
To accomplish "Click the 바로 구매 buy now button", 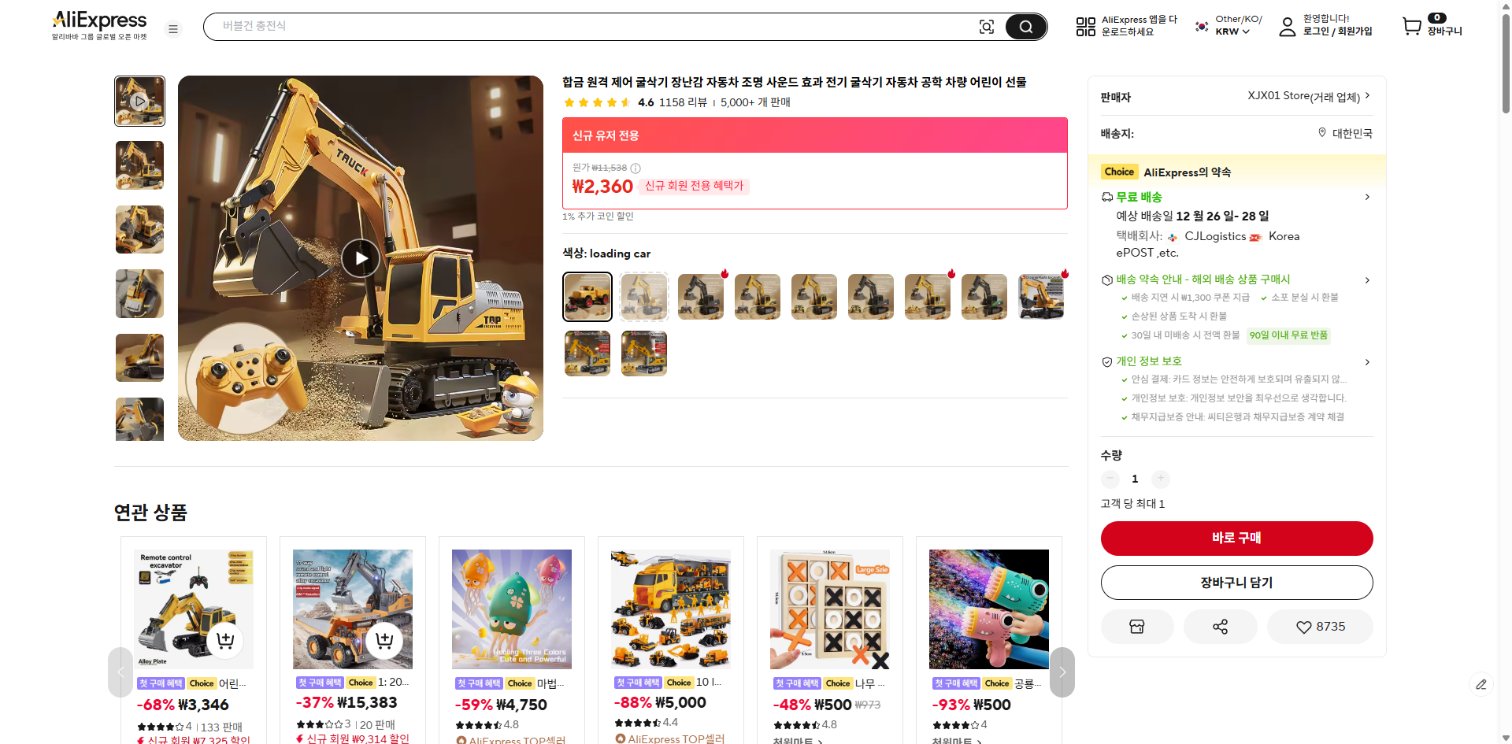I will pyautogui.click(x=1237, y=538).
